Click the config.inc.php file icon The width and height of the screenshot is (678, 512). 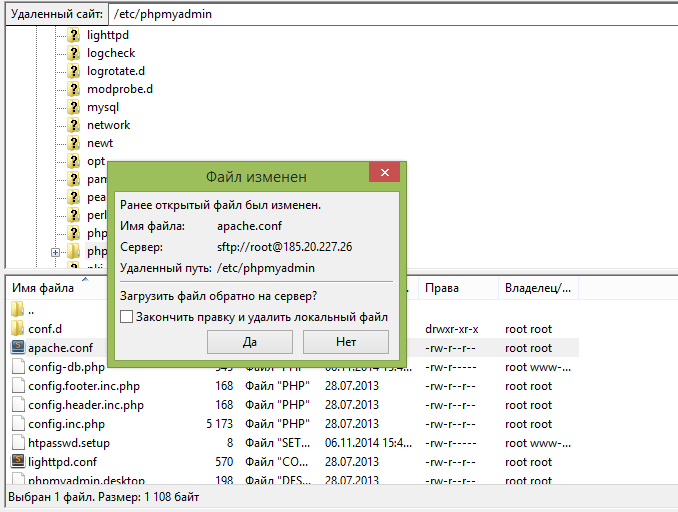click(x=18, y=424)
